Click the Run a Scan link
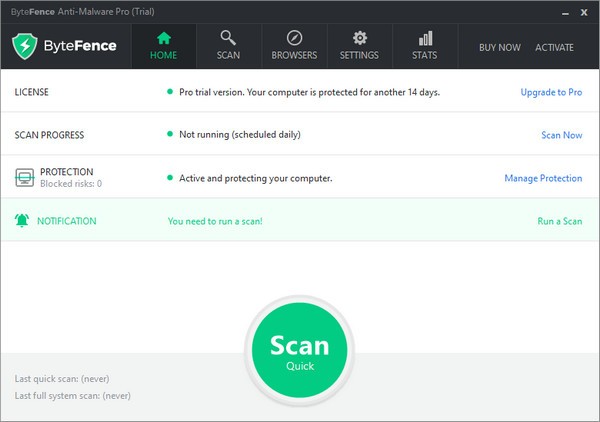The width and height of the screenshot is (600, 422). click(x=560, y=221)
